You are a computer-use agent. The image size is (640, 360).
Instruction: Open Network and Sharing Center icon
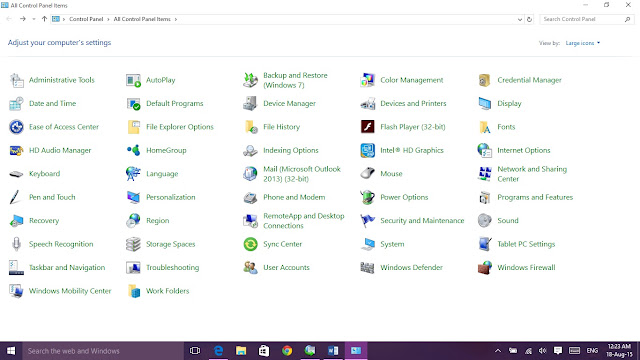(484, 174)
